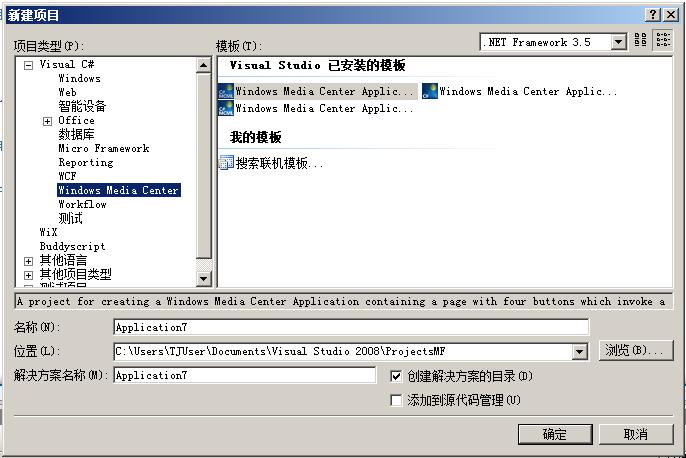Click the 确定 button

coord(555,434)
